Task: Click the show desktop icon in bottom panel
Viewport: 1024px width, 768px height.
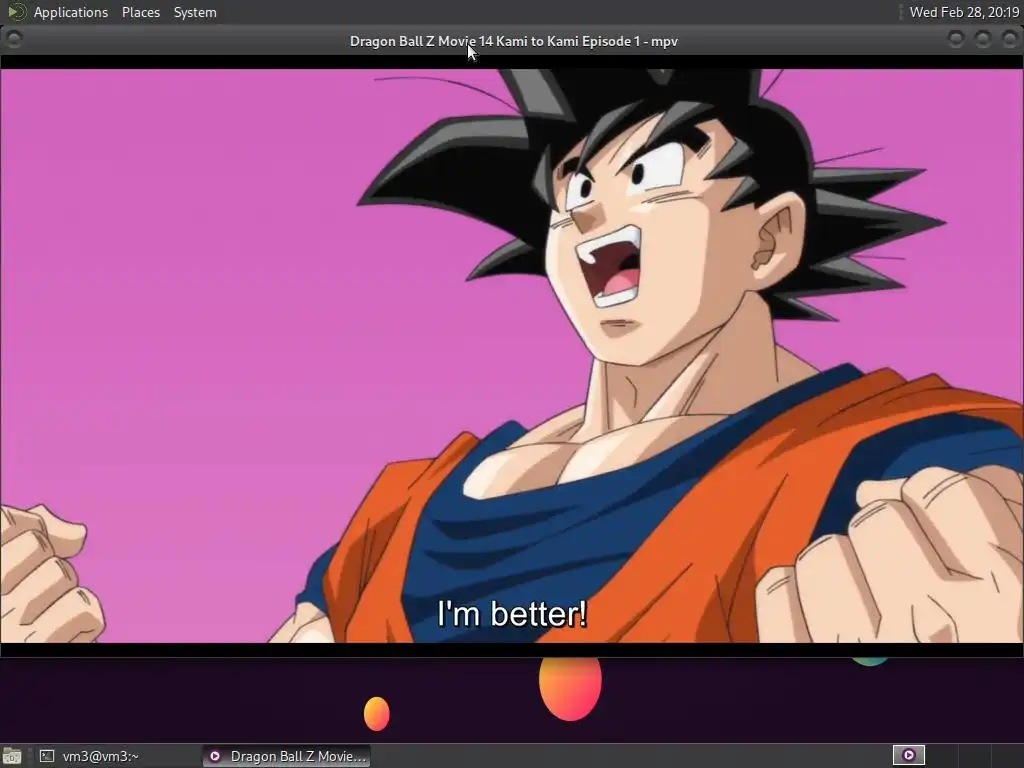Action: 12,756
